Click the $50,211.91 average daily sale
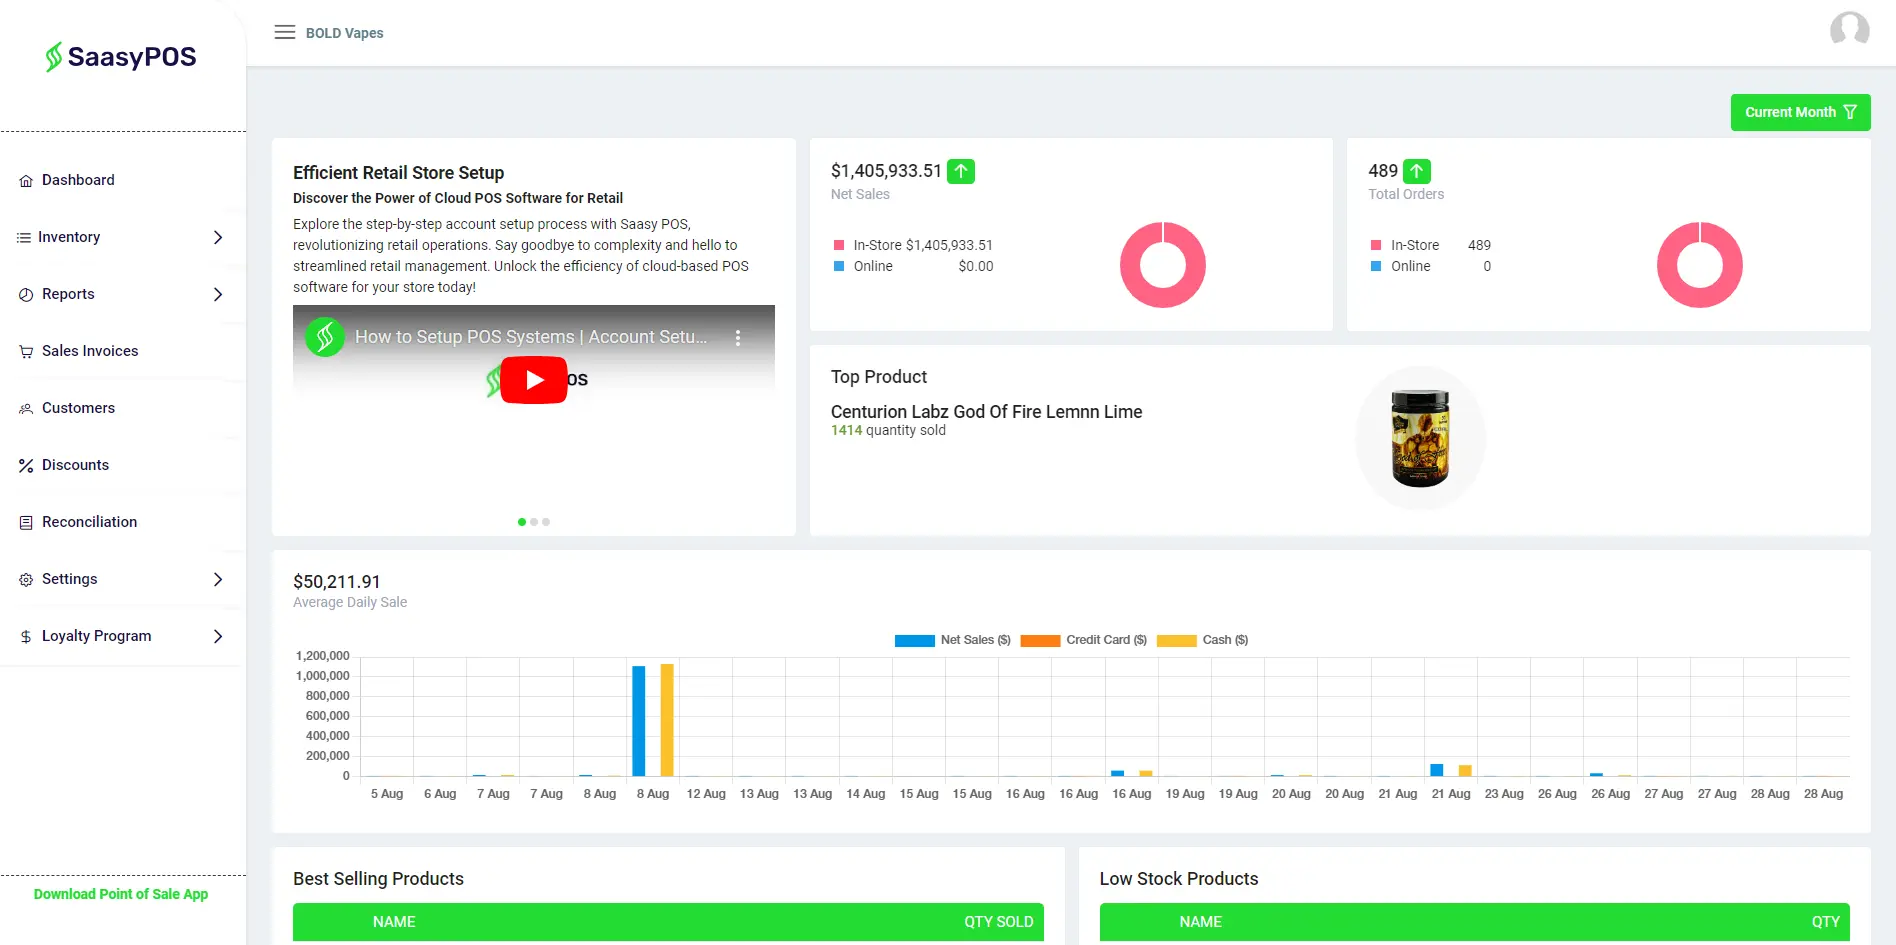This screenshot has width=1896, height=945. pyautogui.click(x=337, y=582)
